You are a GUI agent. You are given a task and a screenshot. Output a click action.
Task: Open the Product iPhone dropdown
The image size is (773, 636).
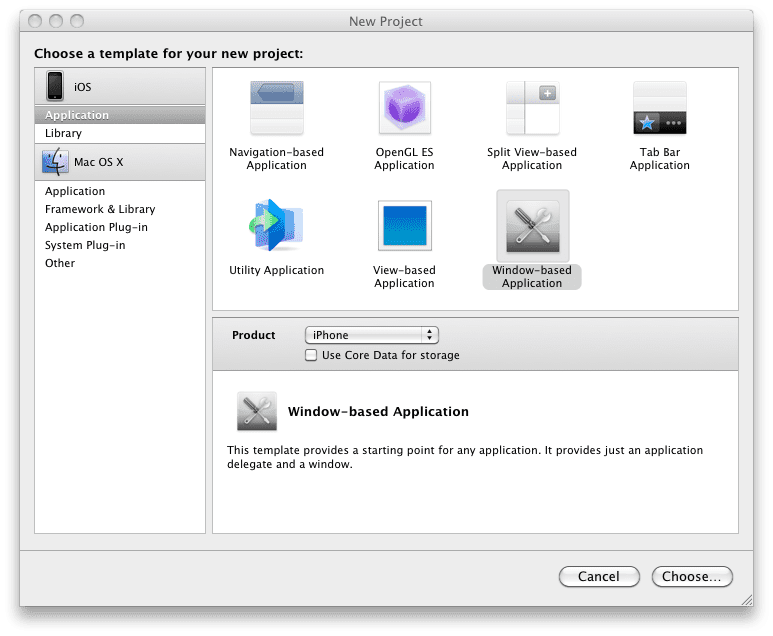pyautogui.click(x=372, y=335)
